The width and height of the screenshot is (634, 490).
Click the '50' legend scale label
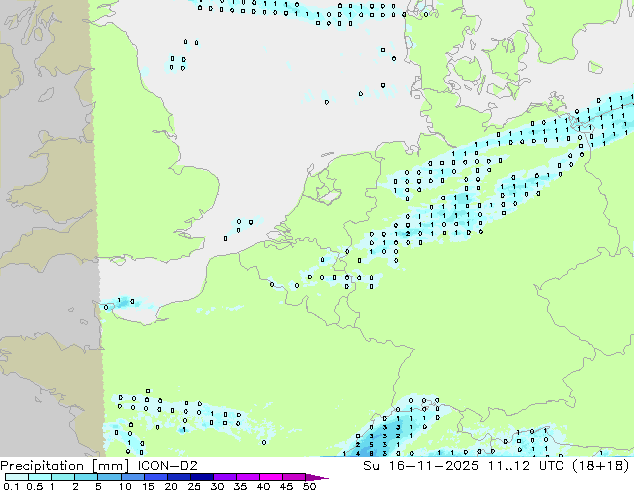click(309, 486)
